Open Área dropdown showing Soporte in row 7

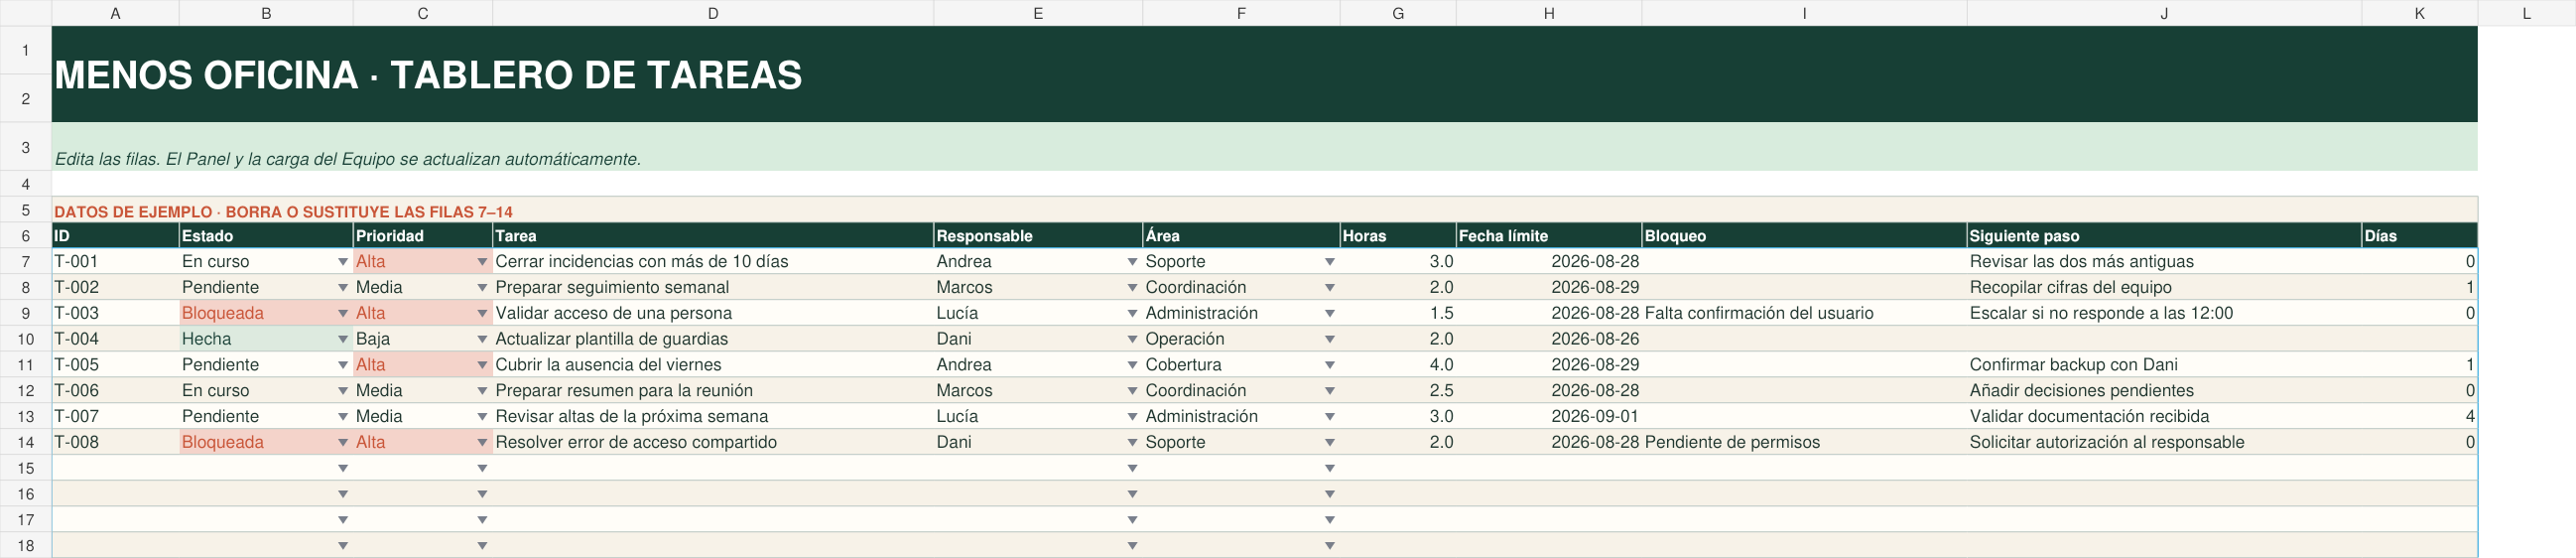click(x=1330, y=262)
